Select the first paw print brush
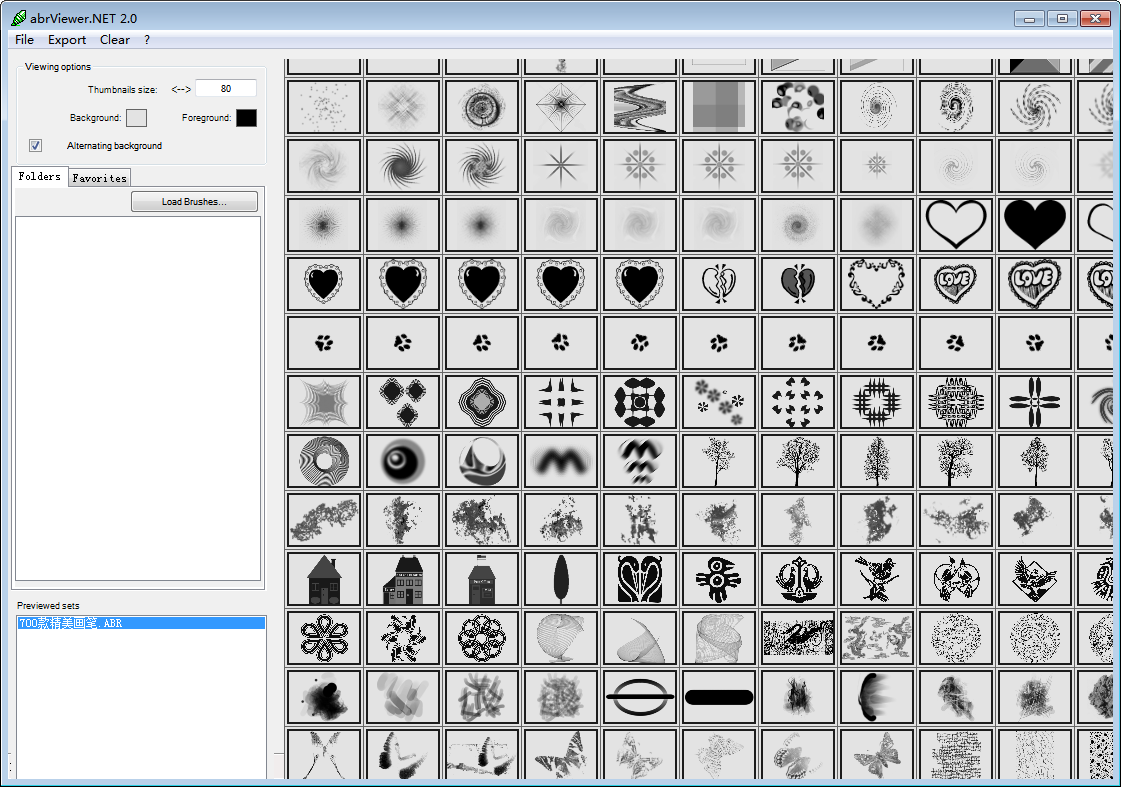1121x787 pixels. 324,342
